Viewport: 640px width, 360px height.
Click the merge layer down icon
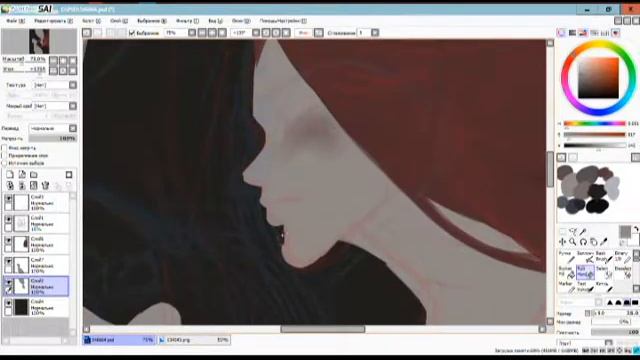(22, 186)
